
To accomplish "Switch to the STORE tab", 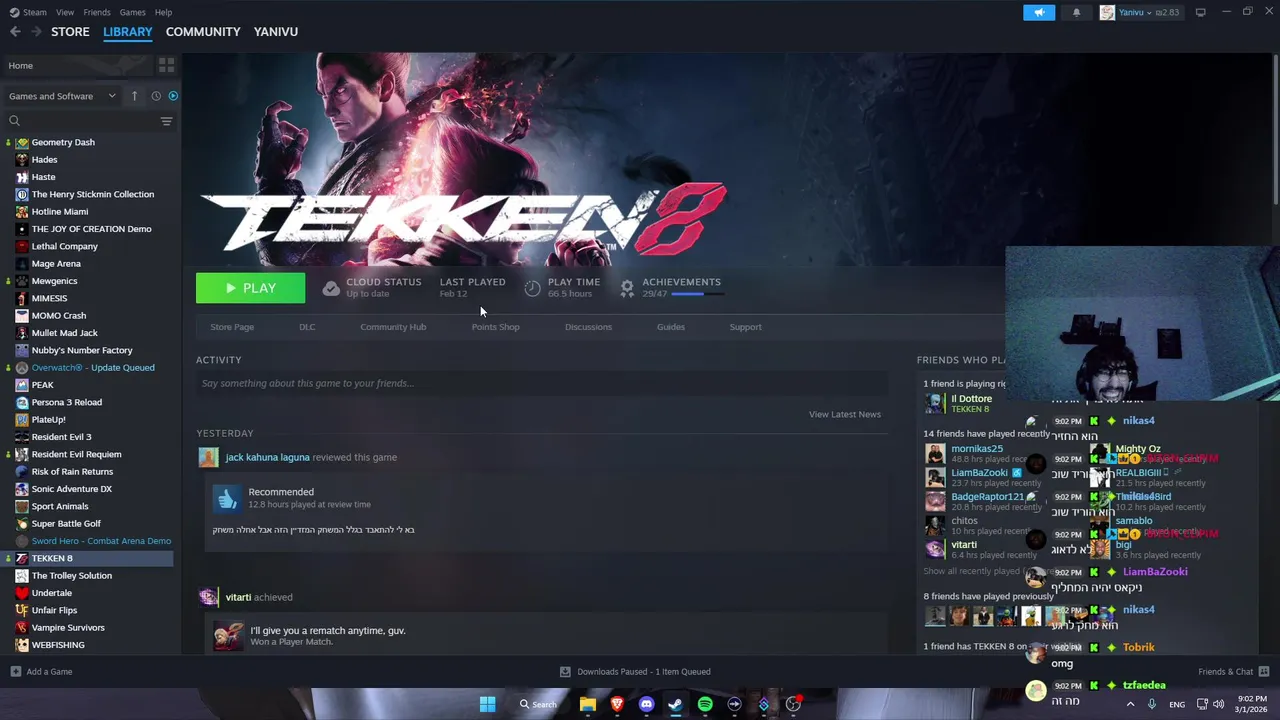I will tap(70, 31).
